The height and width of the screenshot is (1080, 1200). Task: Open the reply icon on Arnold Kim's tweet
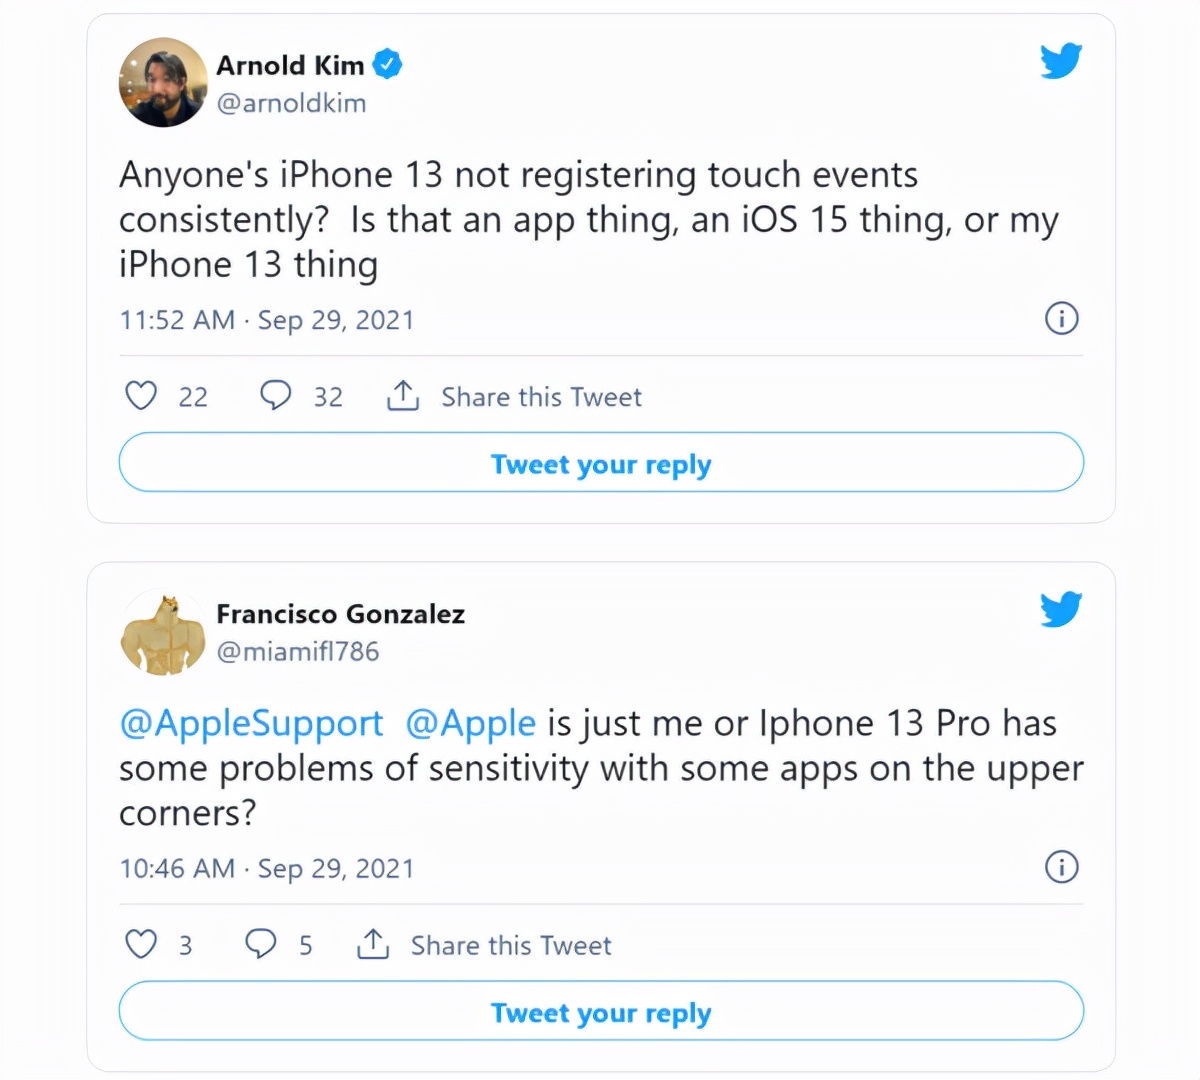275,396
